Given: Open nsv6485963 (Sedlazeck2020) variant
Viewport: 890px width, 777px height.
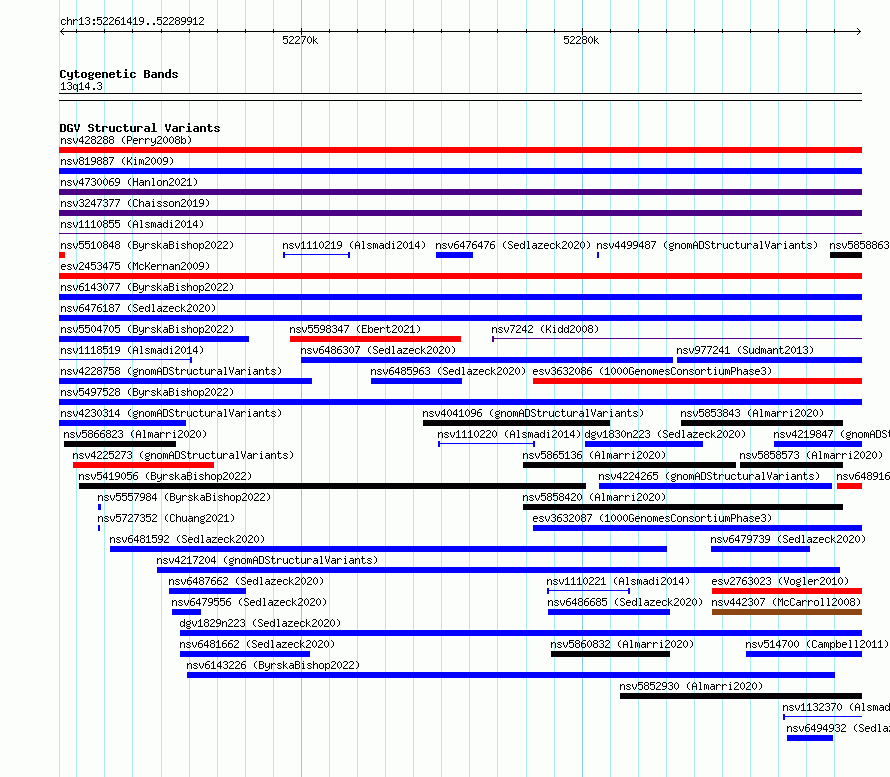Looking at the screenshot, I should point(448,371).
